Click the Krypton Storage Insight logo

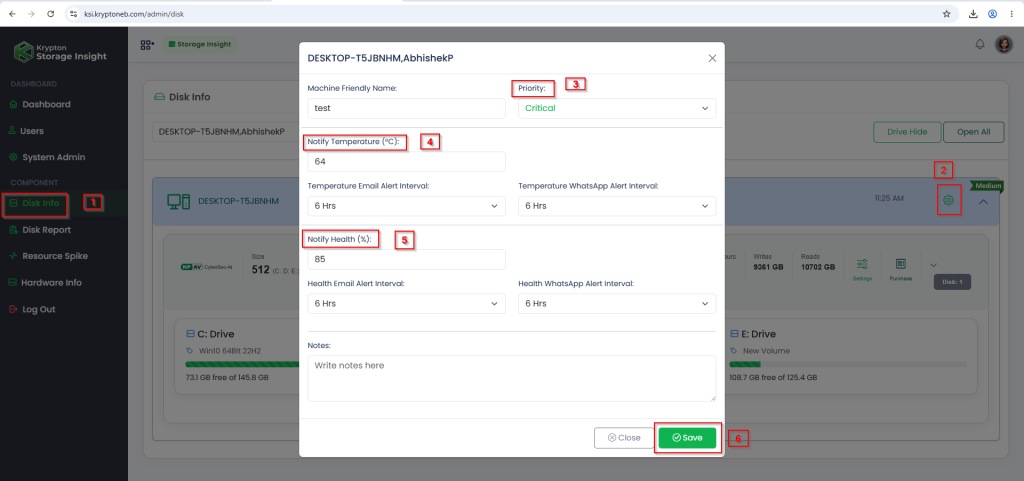(x=61, y=52)
